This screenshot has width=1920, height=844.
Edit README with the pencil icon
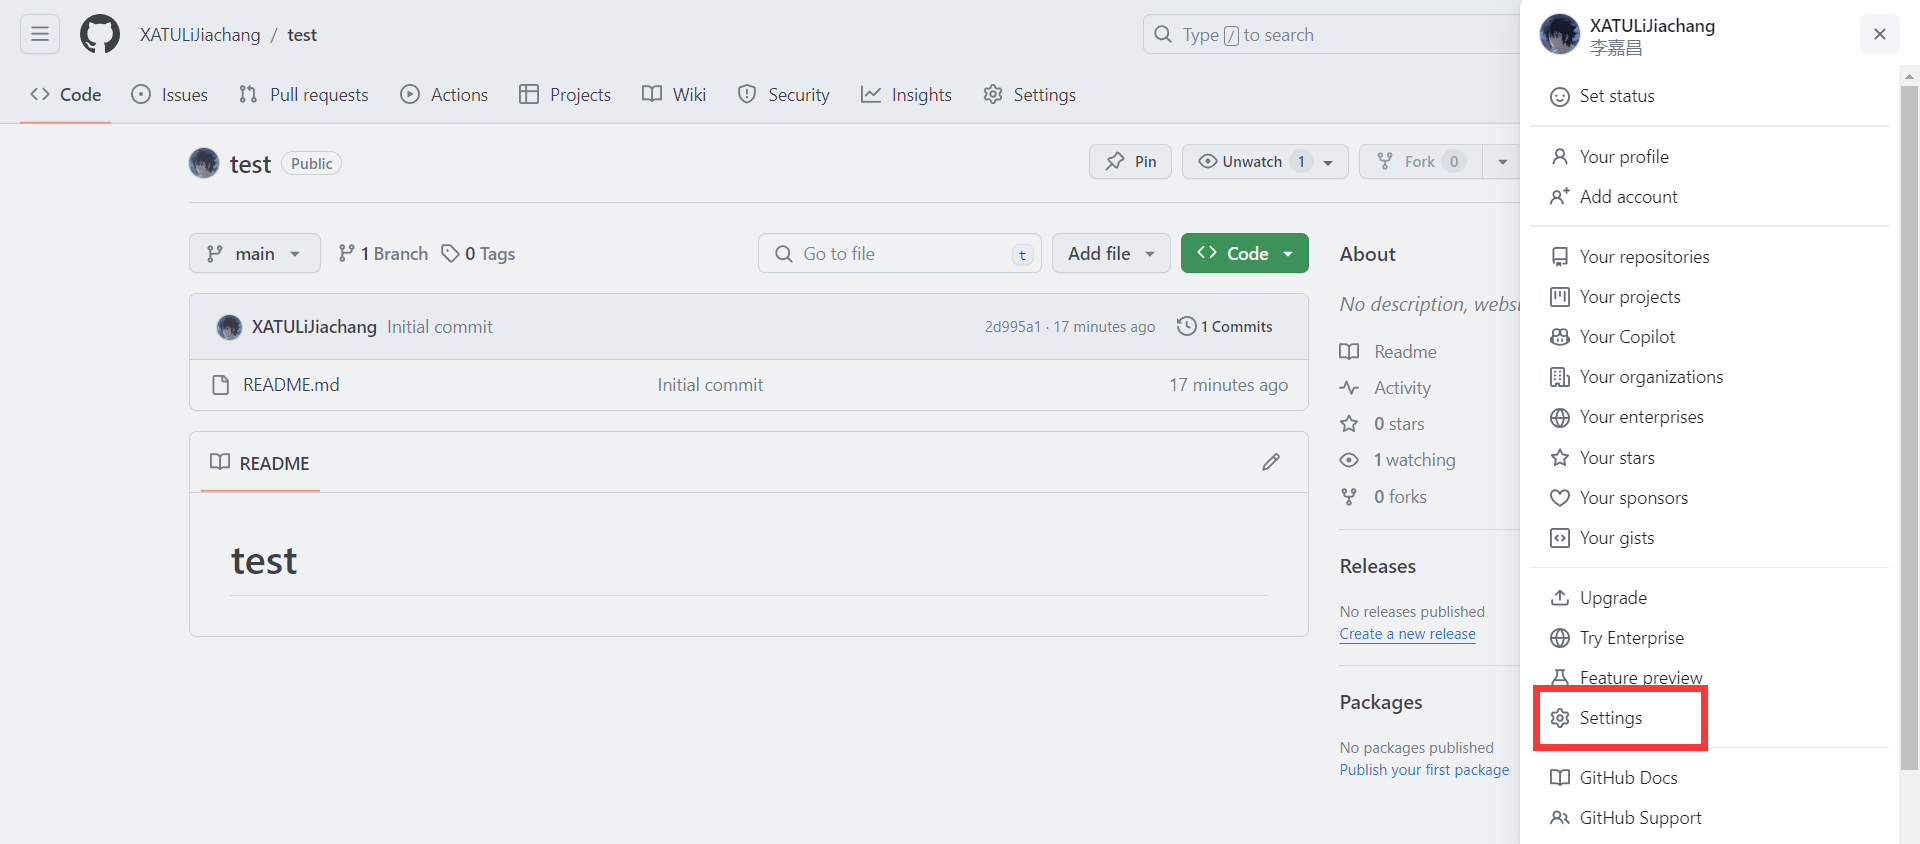pyautogui.click(x=1271, y=462)
